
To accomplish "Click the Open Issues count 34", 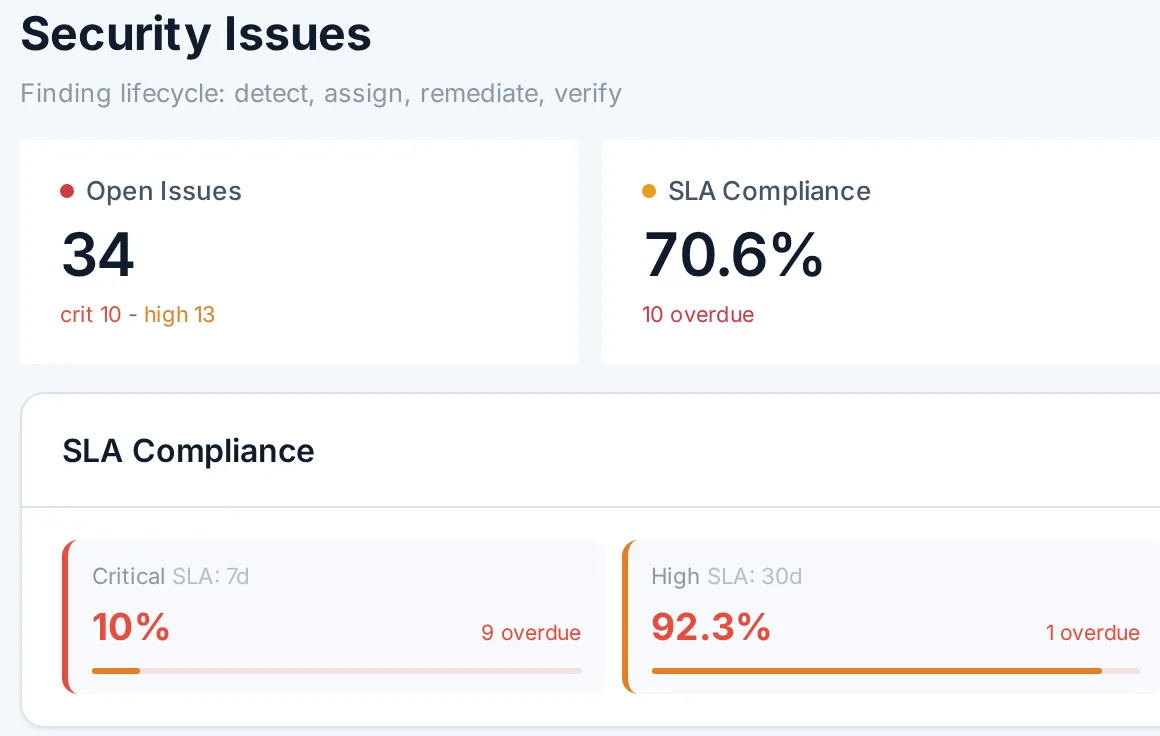I will pyautogui.click(x=98, y=254).
